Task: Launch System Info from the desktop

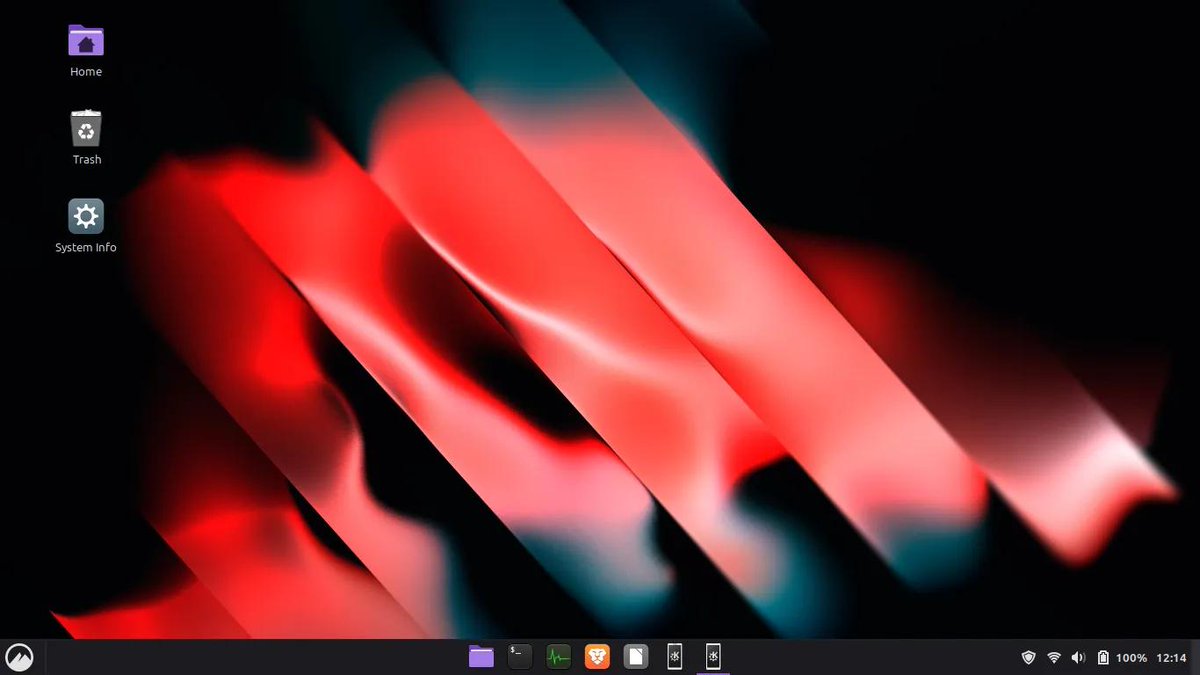Action: [x=86, y=216]
